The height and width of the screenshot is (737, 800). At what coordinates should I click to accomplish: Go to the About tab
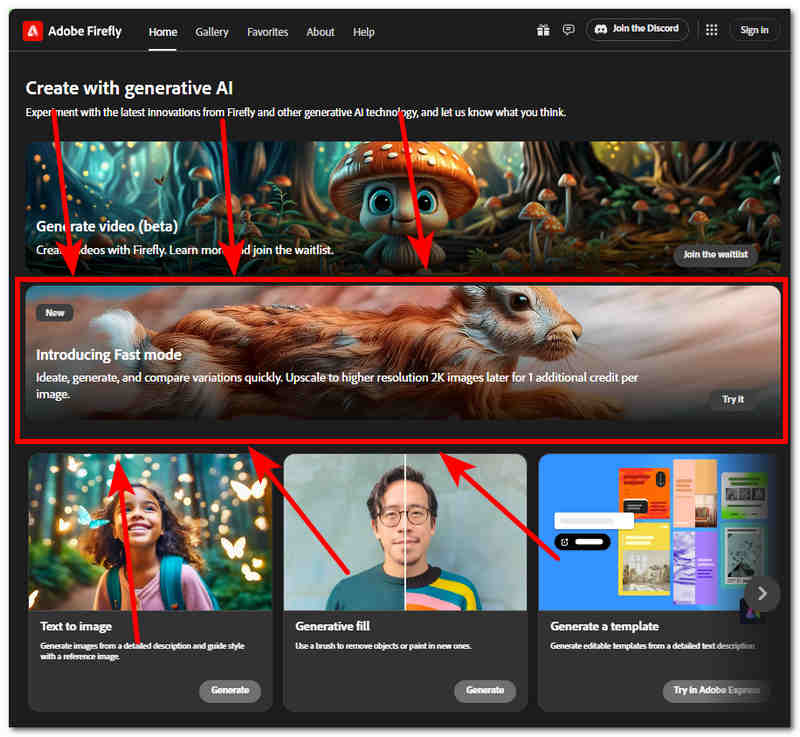pos(320,32)
